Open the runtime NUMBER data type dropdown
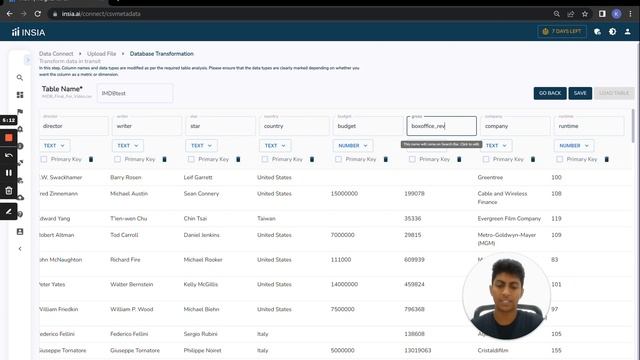Viewport: 640px width, 360px height. [x=574, y=146]
